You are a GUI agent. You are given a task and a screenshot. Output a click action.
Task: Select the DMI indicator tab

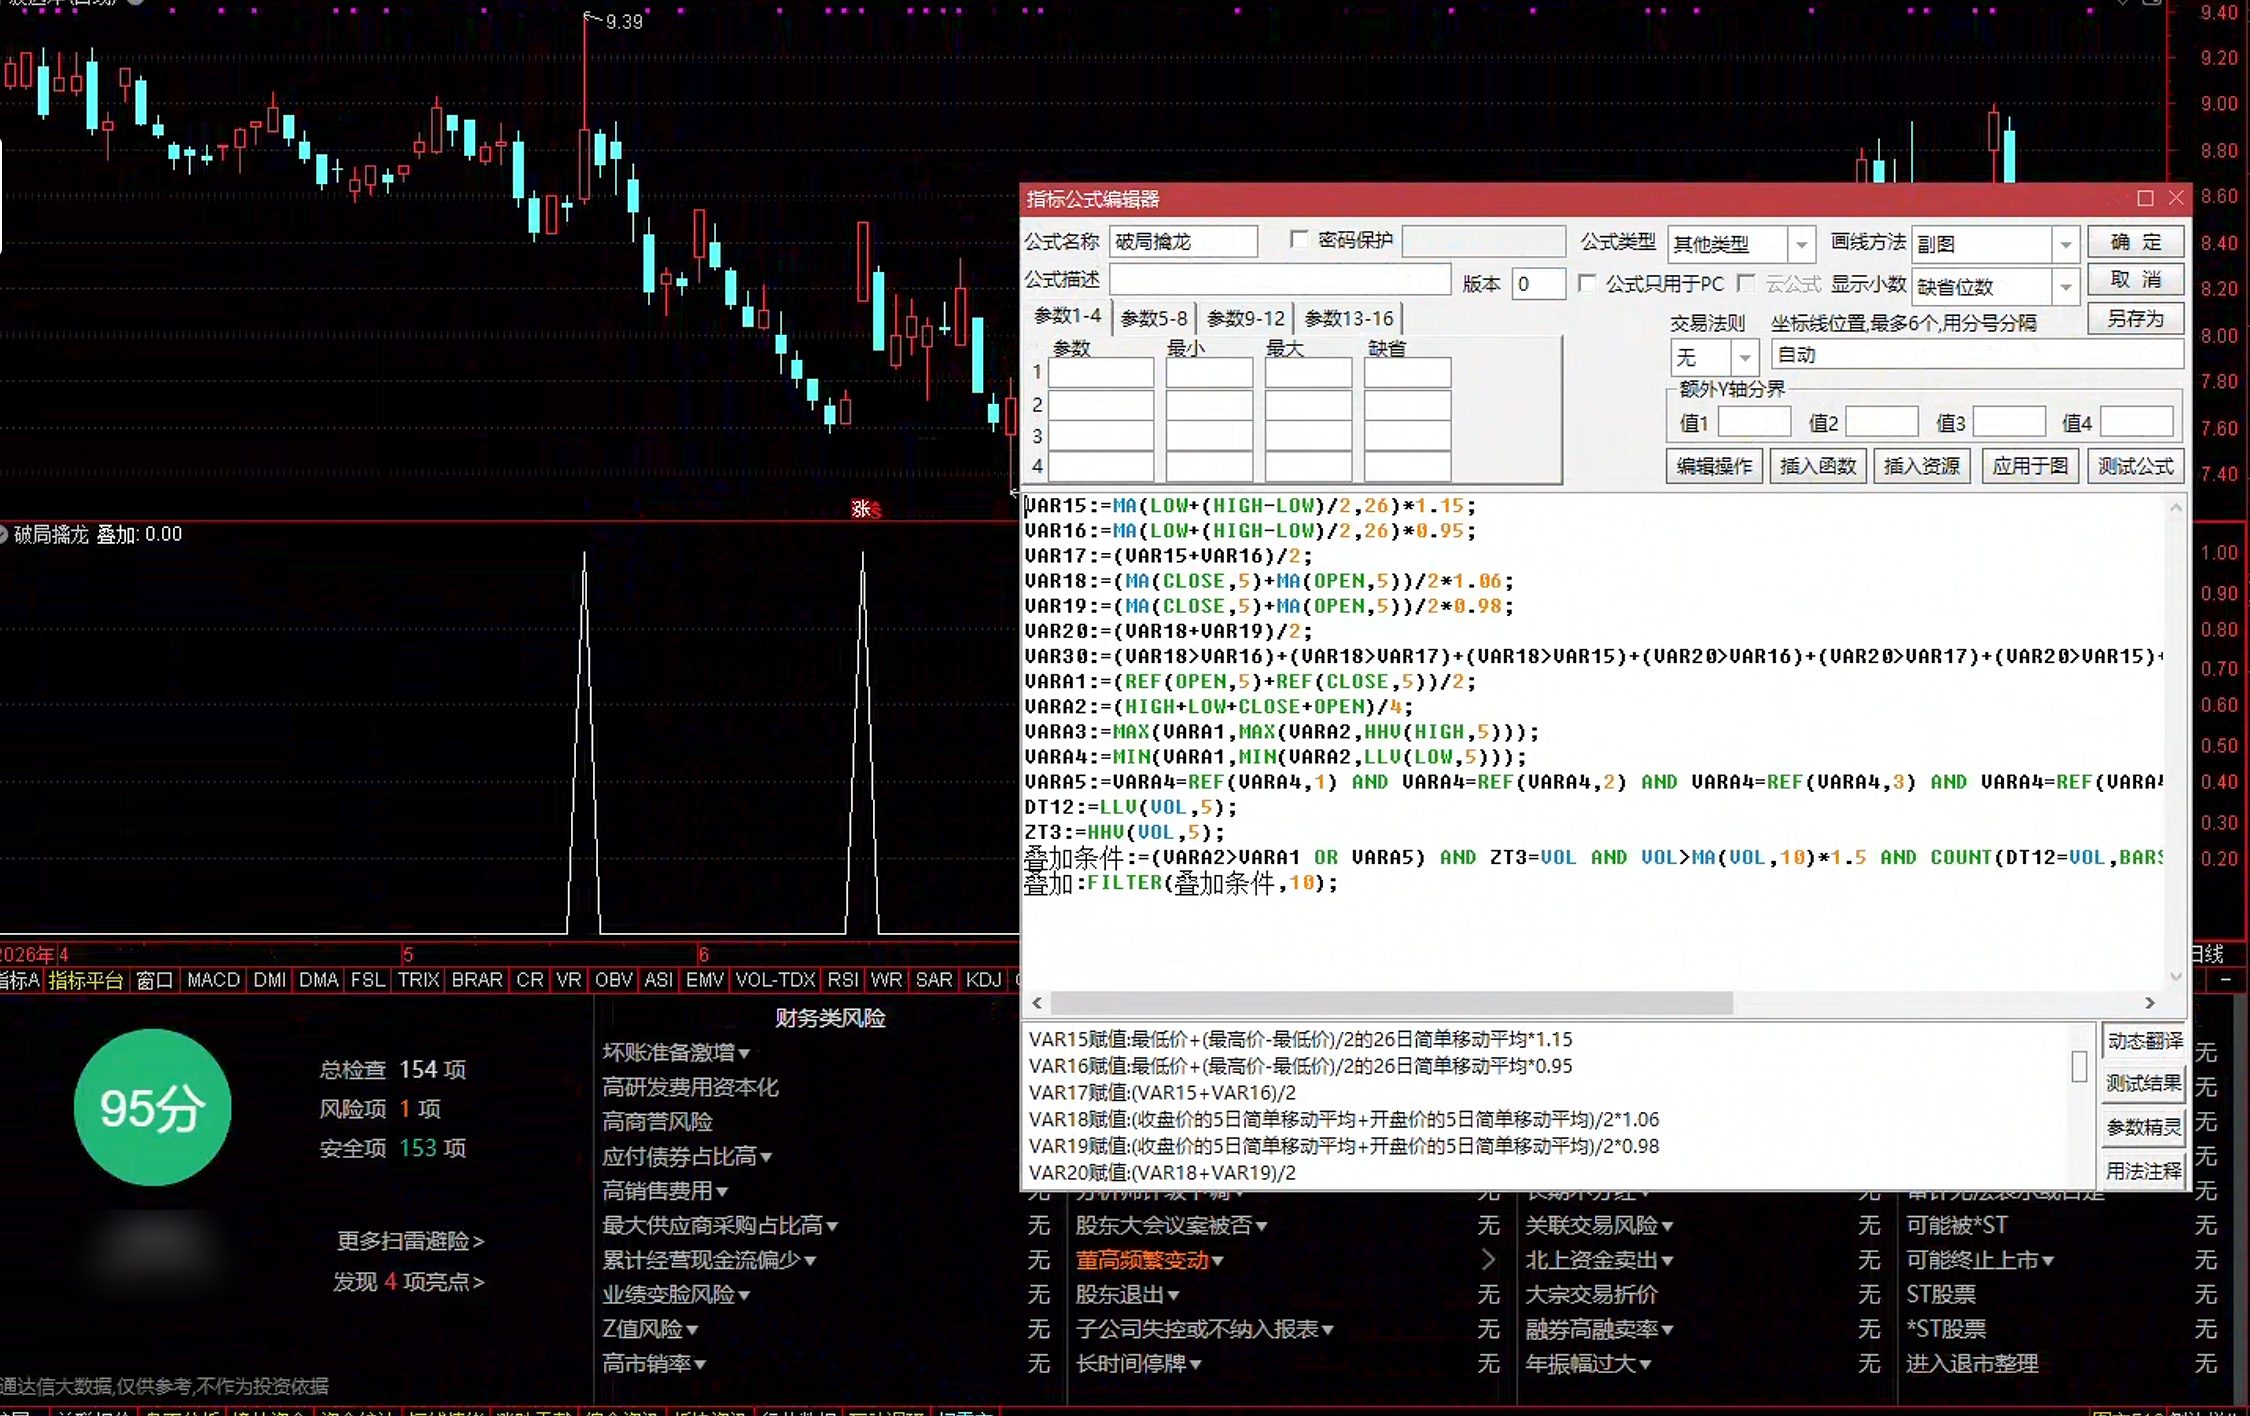(x=270, y=980)
